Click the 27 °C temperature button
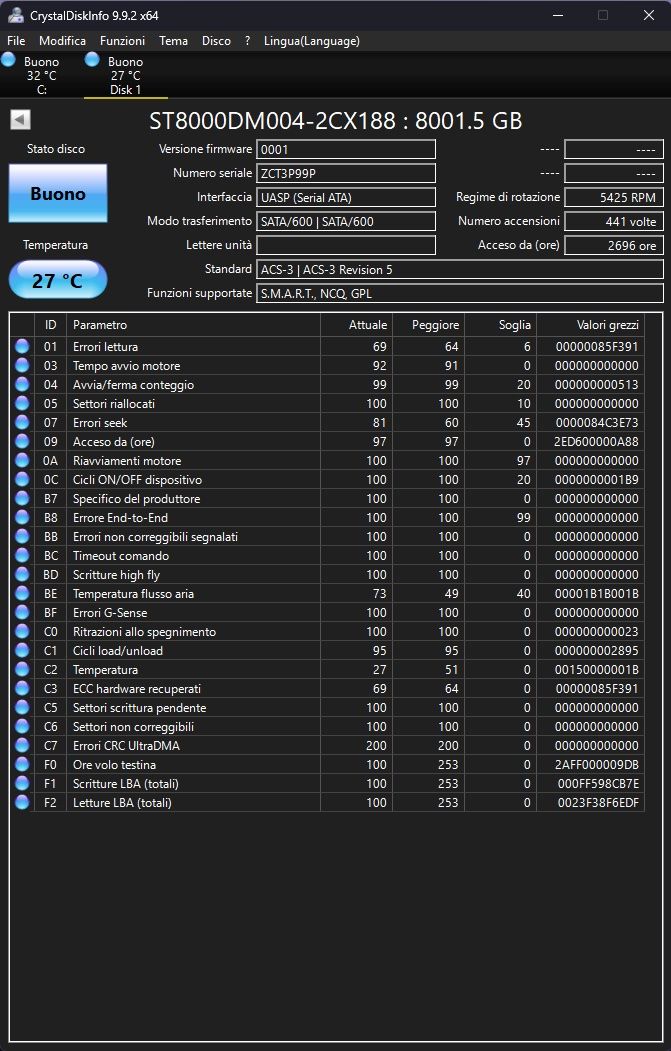The height and width of the screenshot is (1051, 671). pyautogui.click(x=58, y=280)
